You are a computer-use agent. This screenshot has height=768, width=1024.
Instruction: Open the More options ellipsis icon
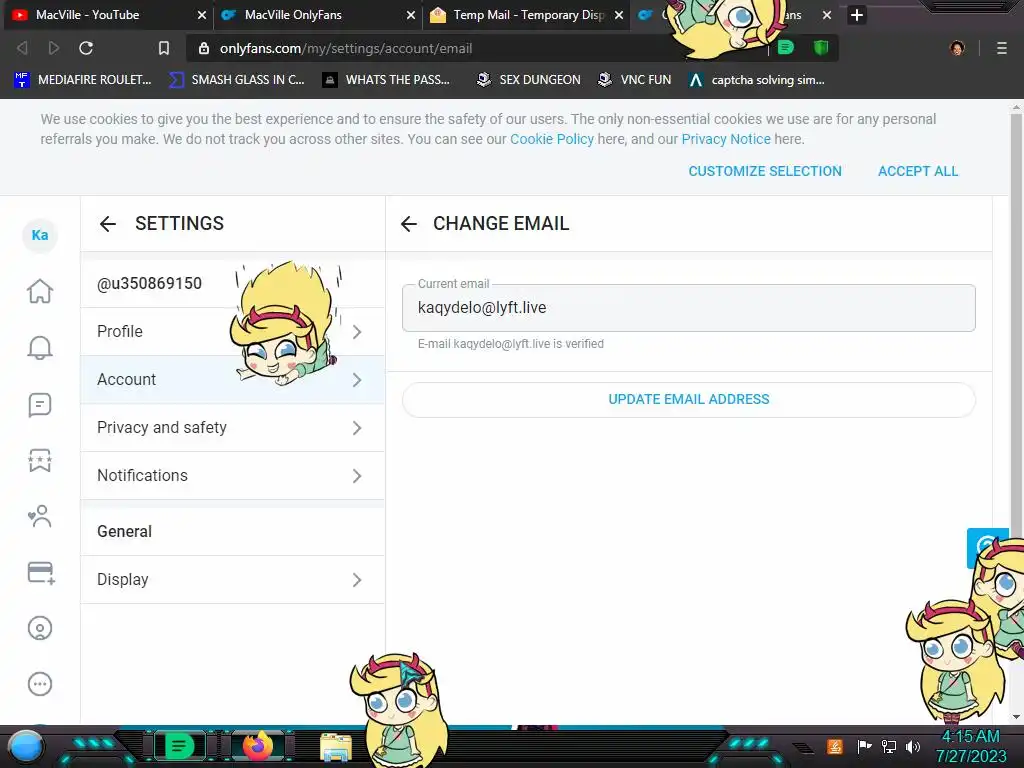click(40, 684)
